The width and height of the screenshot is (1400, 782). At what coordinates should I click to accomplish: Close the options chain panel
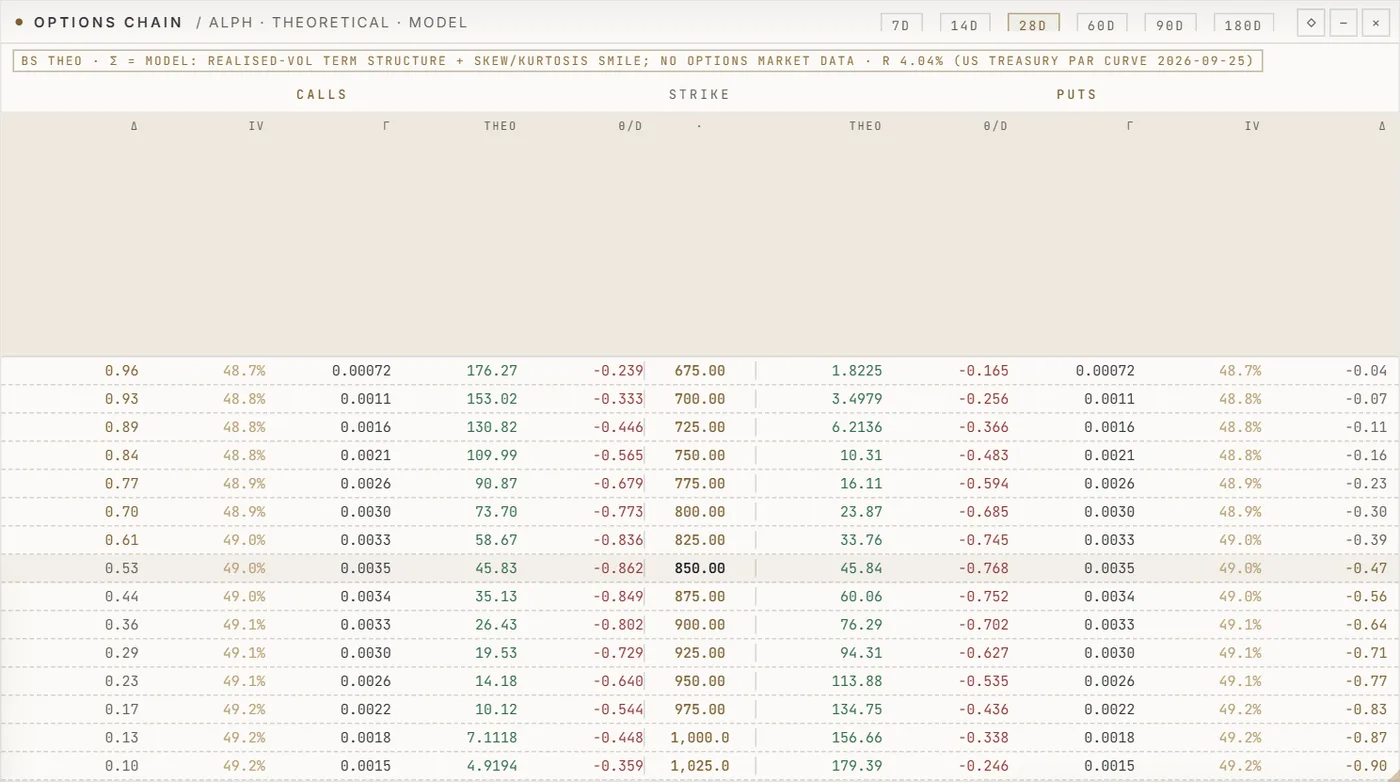click(1377, 22)
